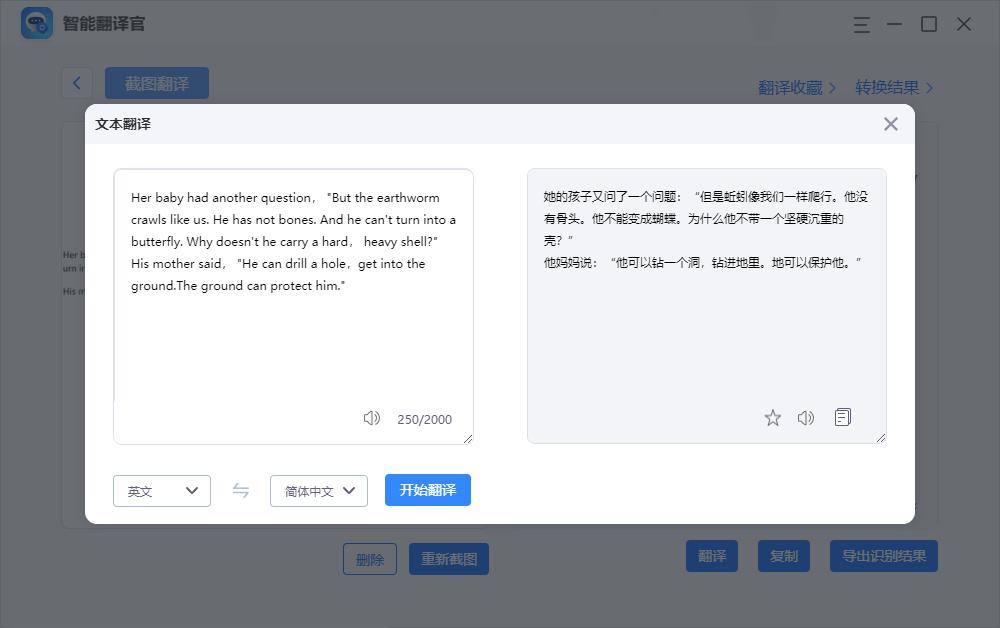Image resolution: width=1000 pixels, height=628 pixels.
Task: Play source text audio with speaker icon
Action: click(371, 419)
